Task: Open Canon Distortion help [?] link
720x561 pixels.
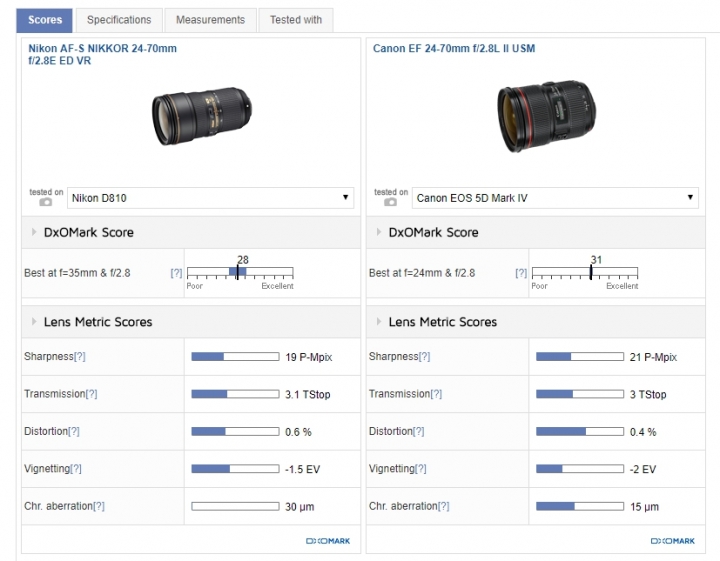Action: (x=419, y=432)
